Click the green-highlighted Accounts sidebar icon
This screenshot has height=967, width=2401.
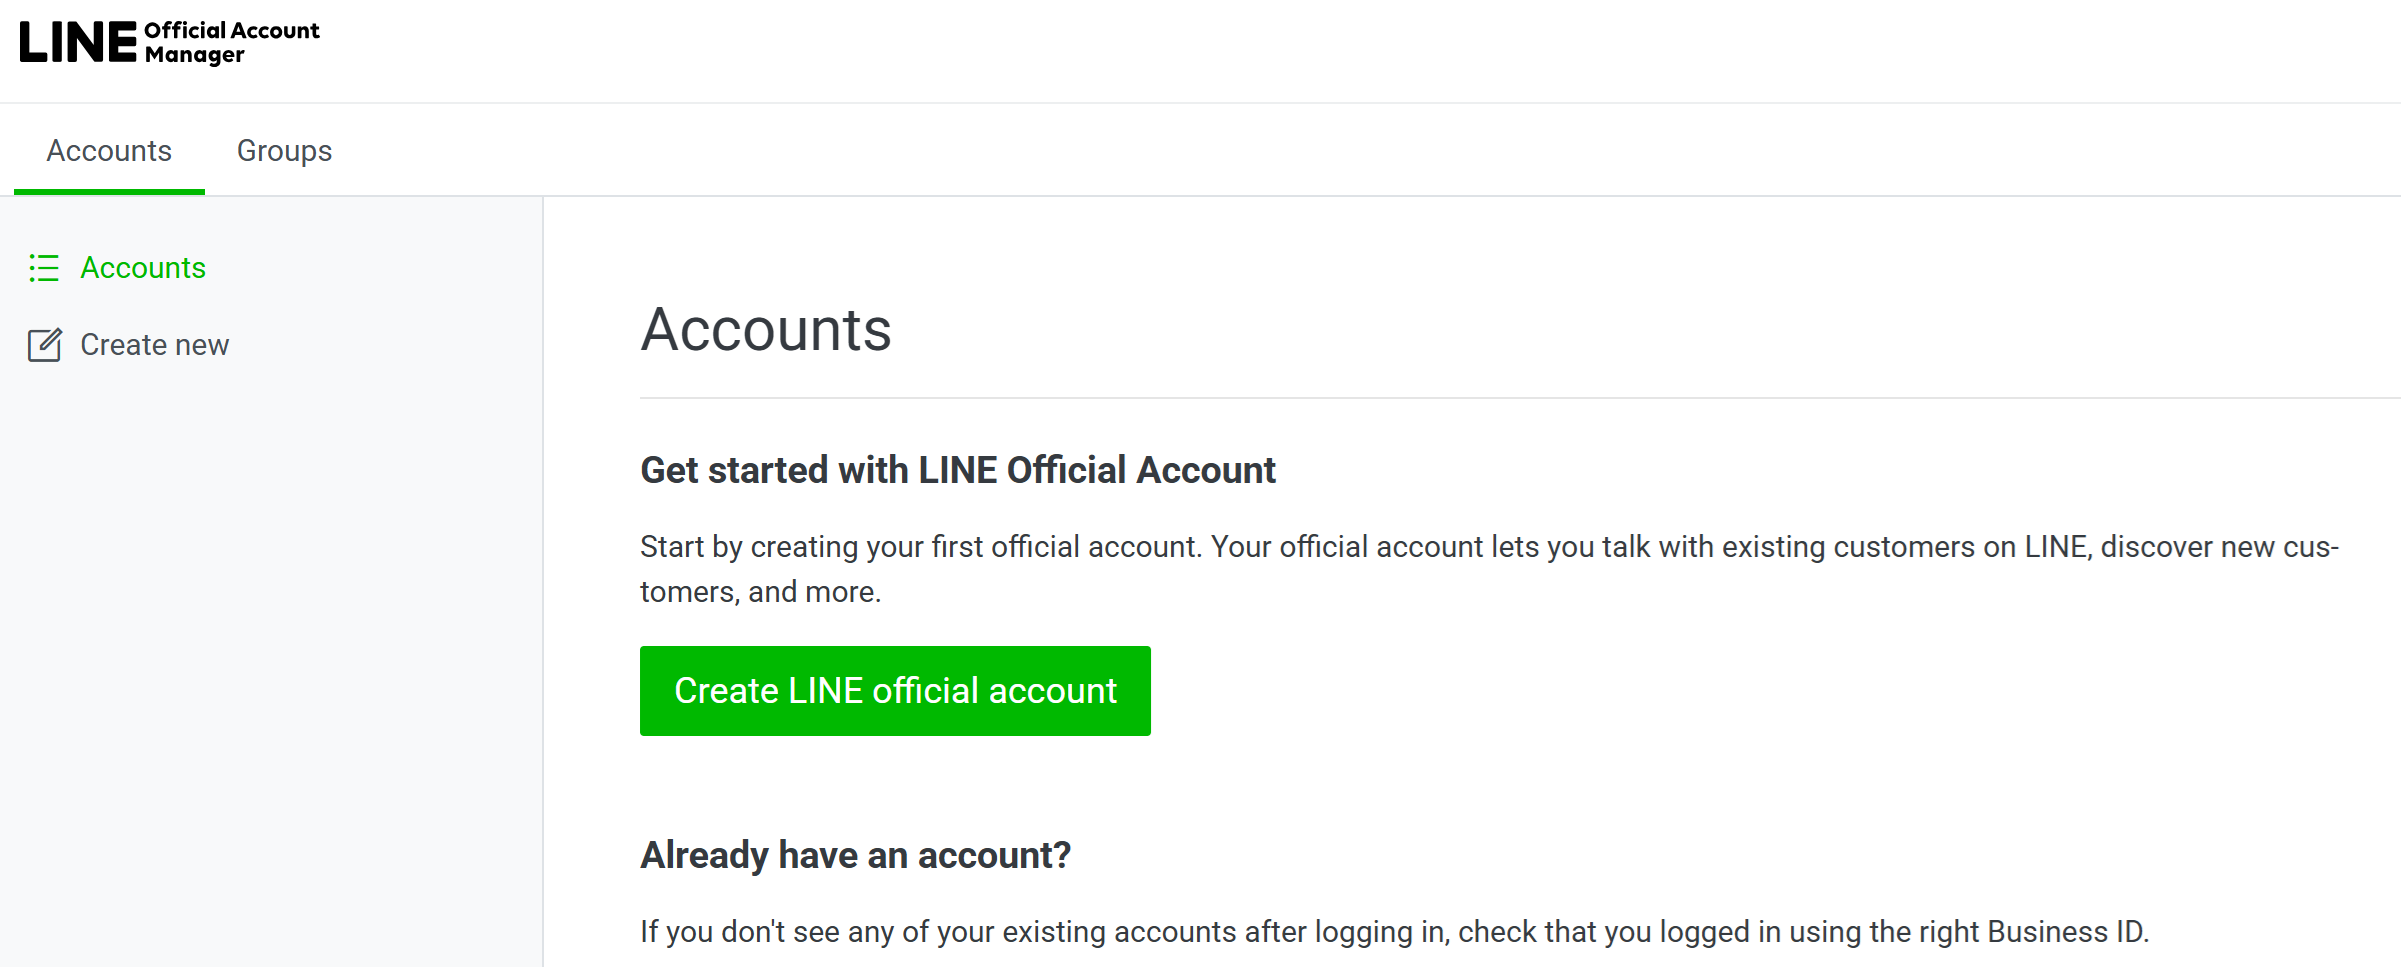pos(44,268)
